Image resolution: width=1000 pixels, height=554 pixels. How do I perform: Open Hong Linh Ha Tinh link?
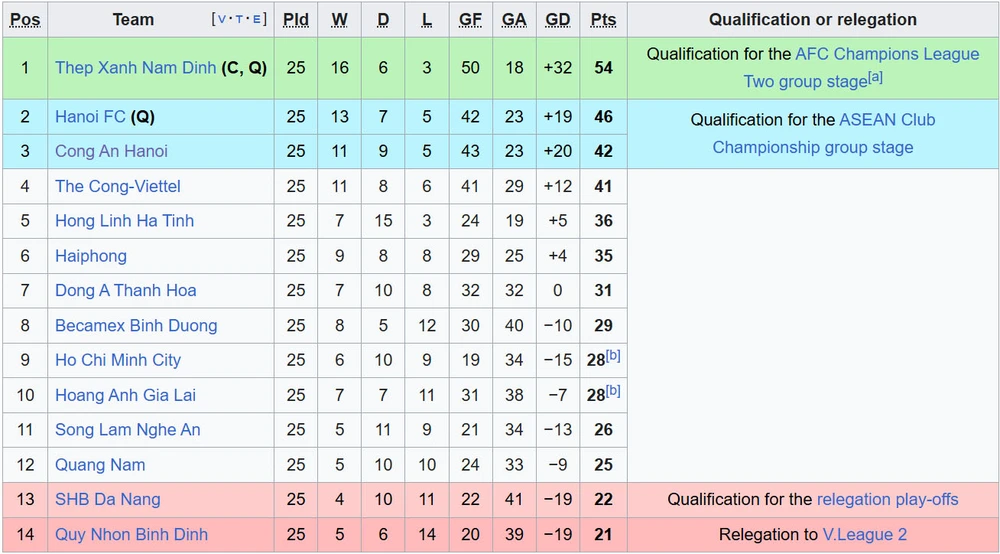click(124, 221)
